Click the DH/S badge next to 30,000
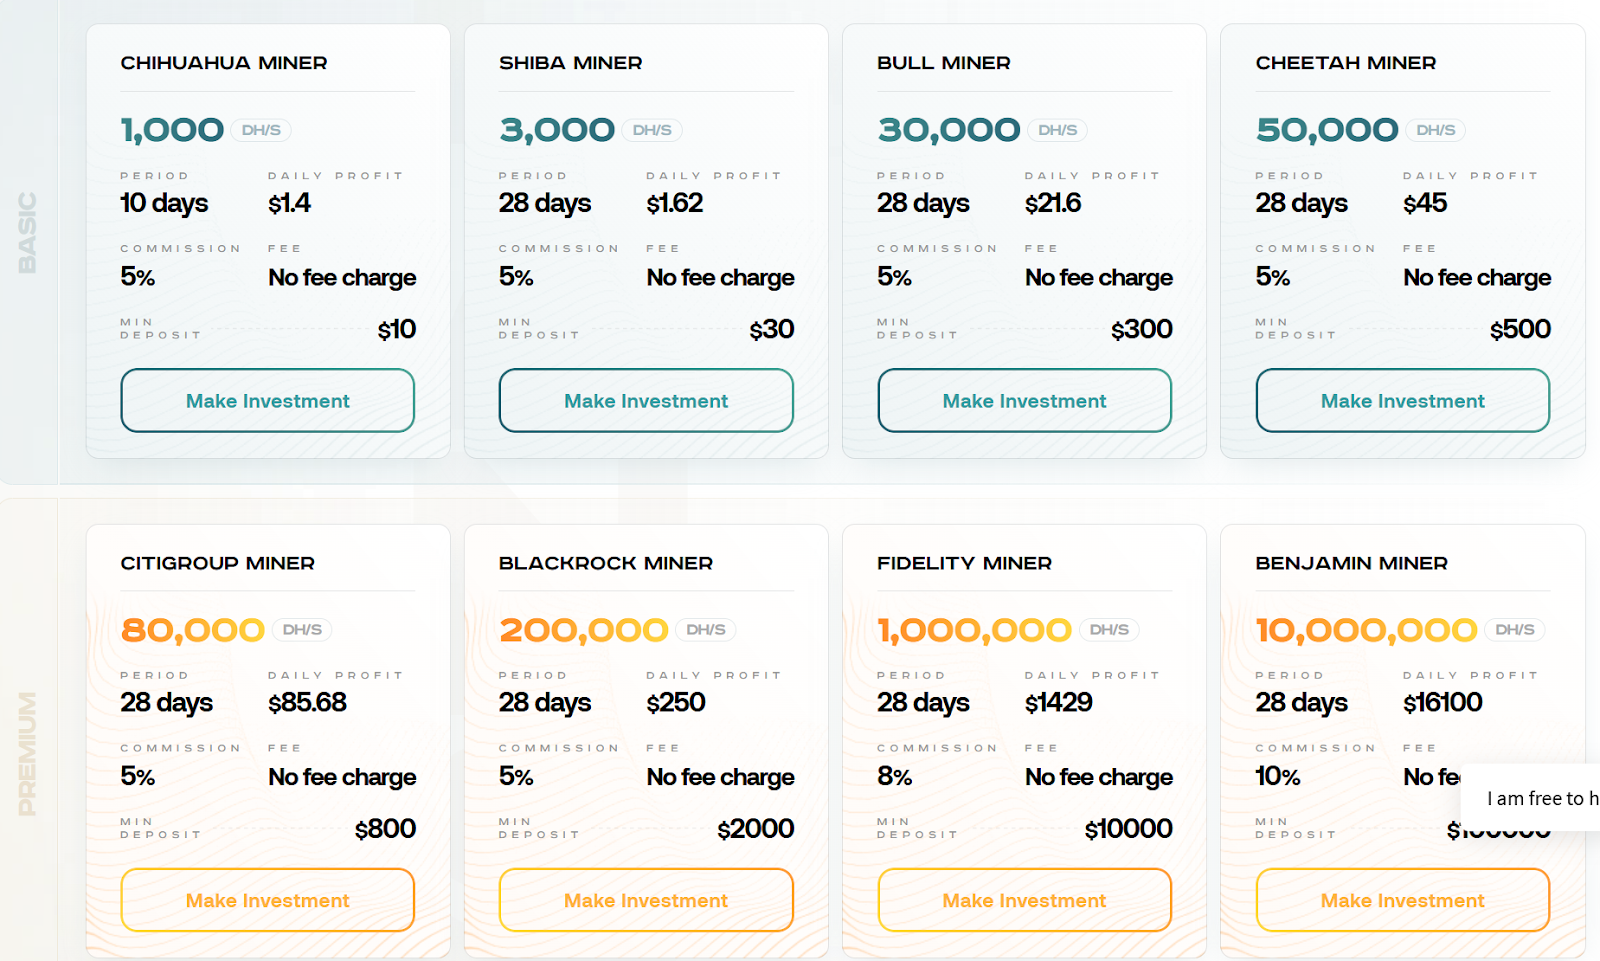The height and width of the screenshot is (961, 1600). tap(1057, 130)
